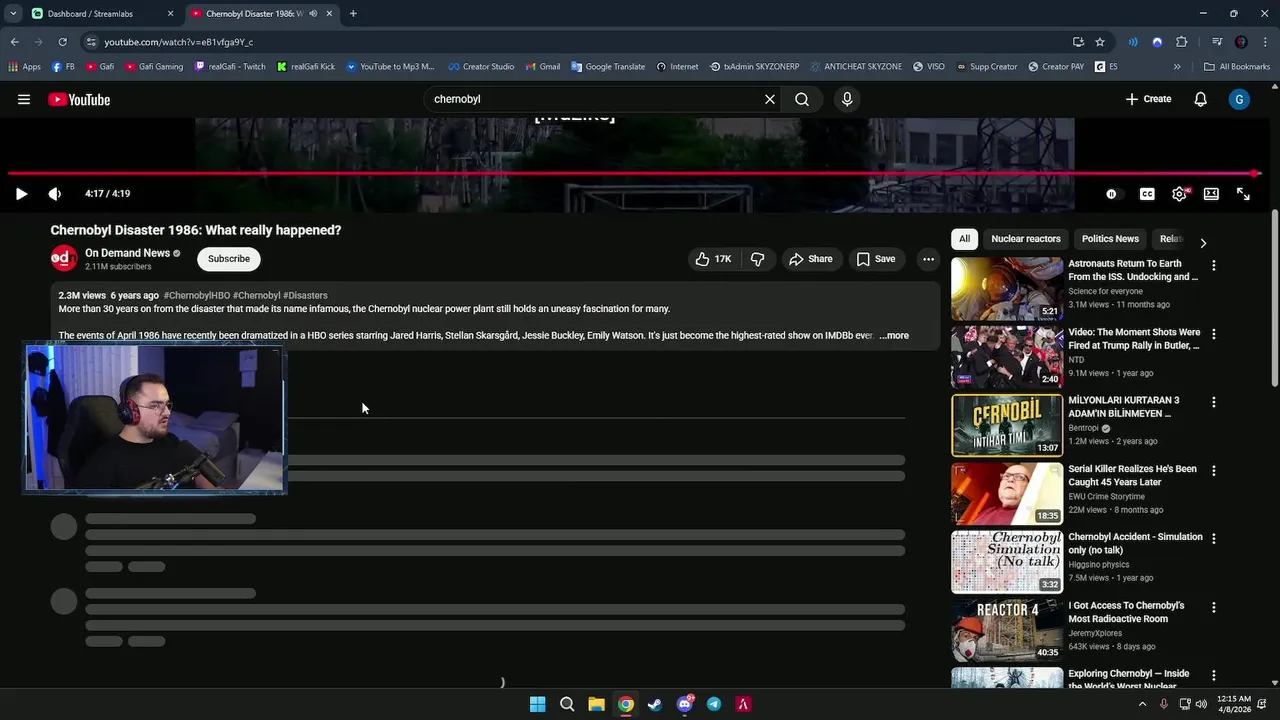Start voice search with microphone icon
This screenshot has height=720, width=1280.
point(847,99)
